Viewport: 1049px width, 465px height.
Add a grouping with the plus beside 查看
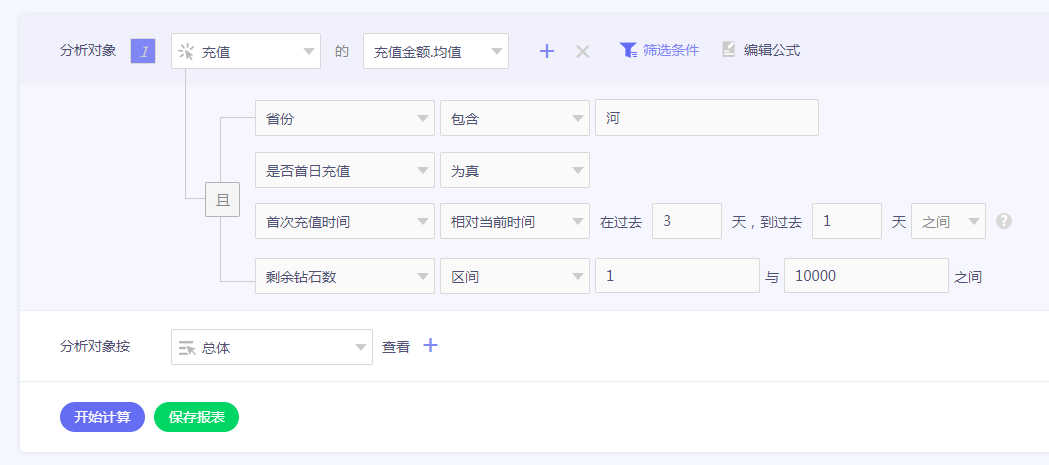[x=430, y=346]
